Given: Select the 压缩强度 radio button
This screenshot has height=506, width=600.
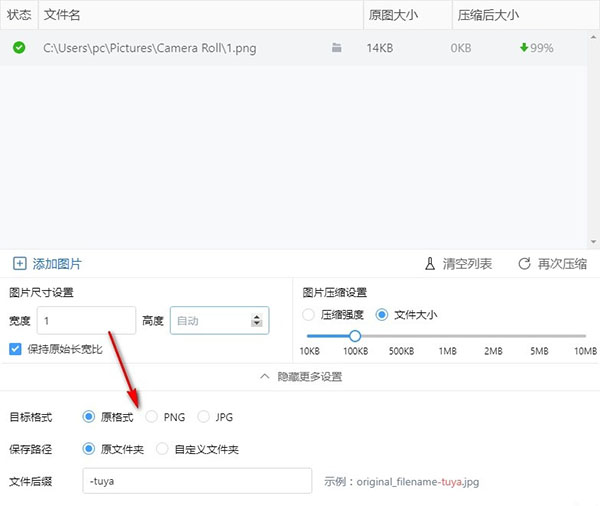Looking at the screenshot, I should pyautogui.click(x=309, y=315).
